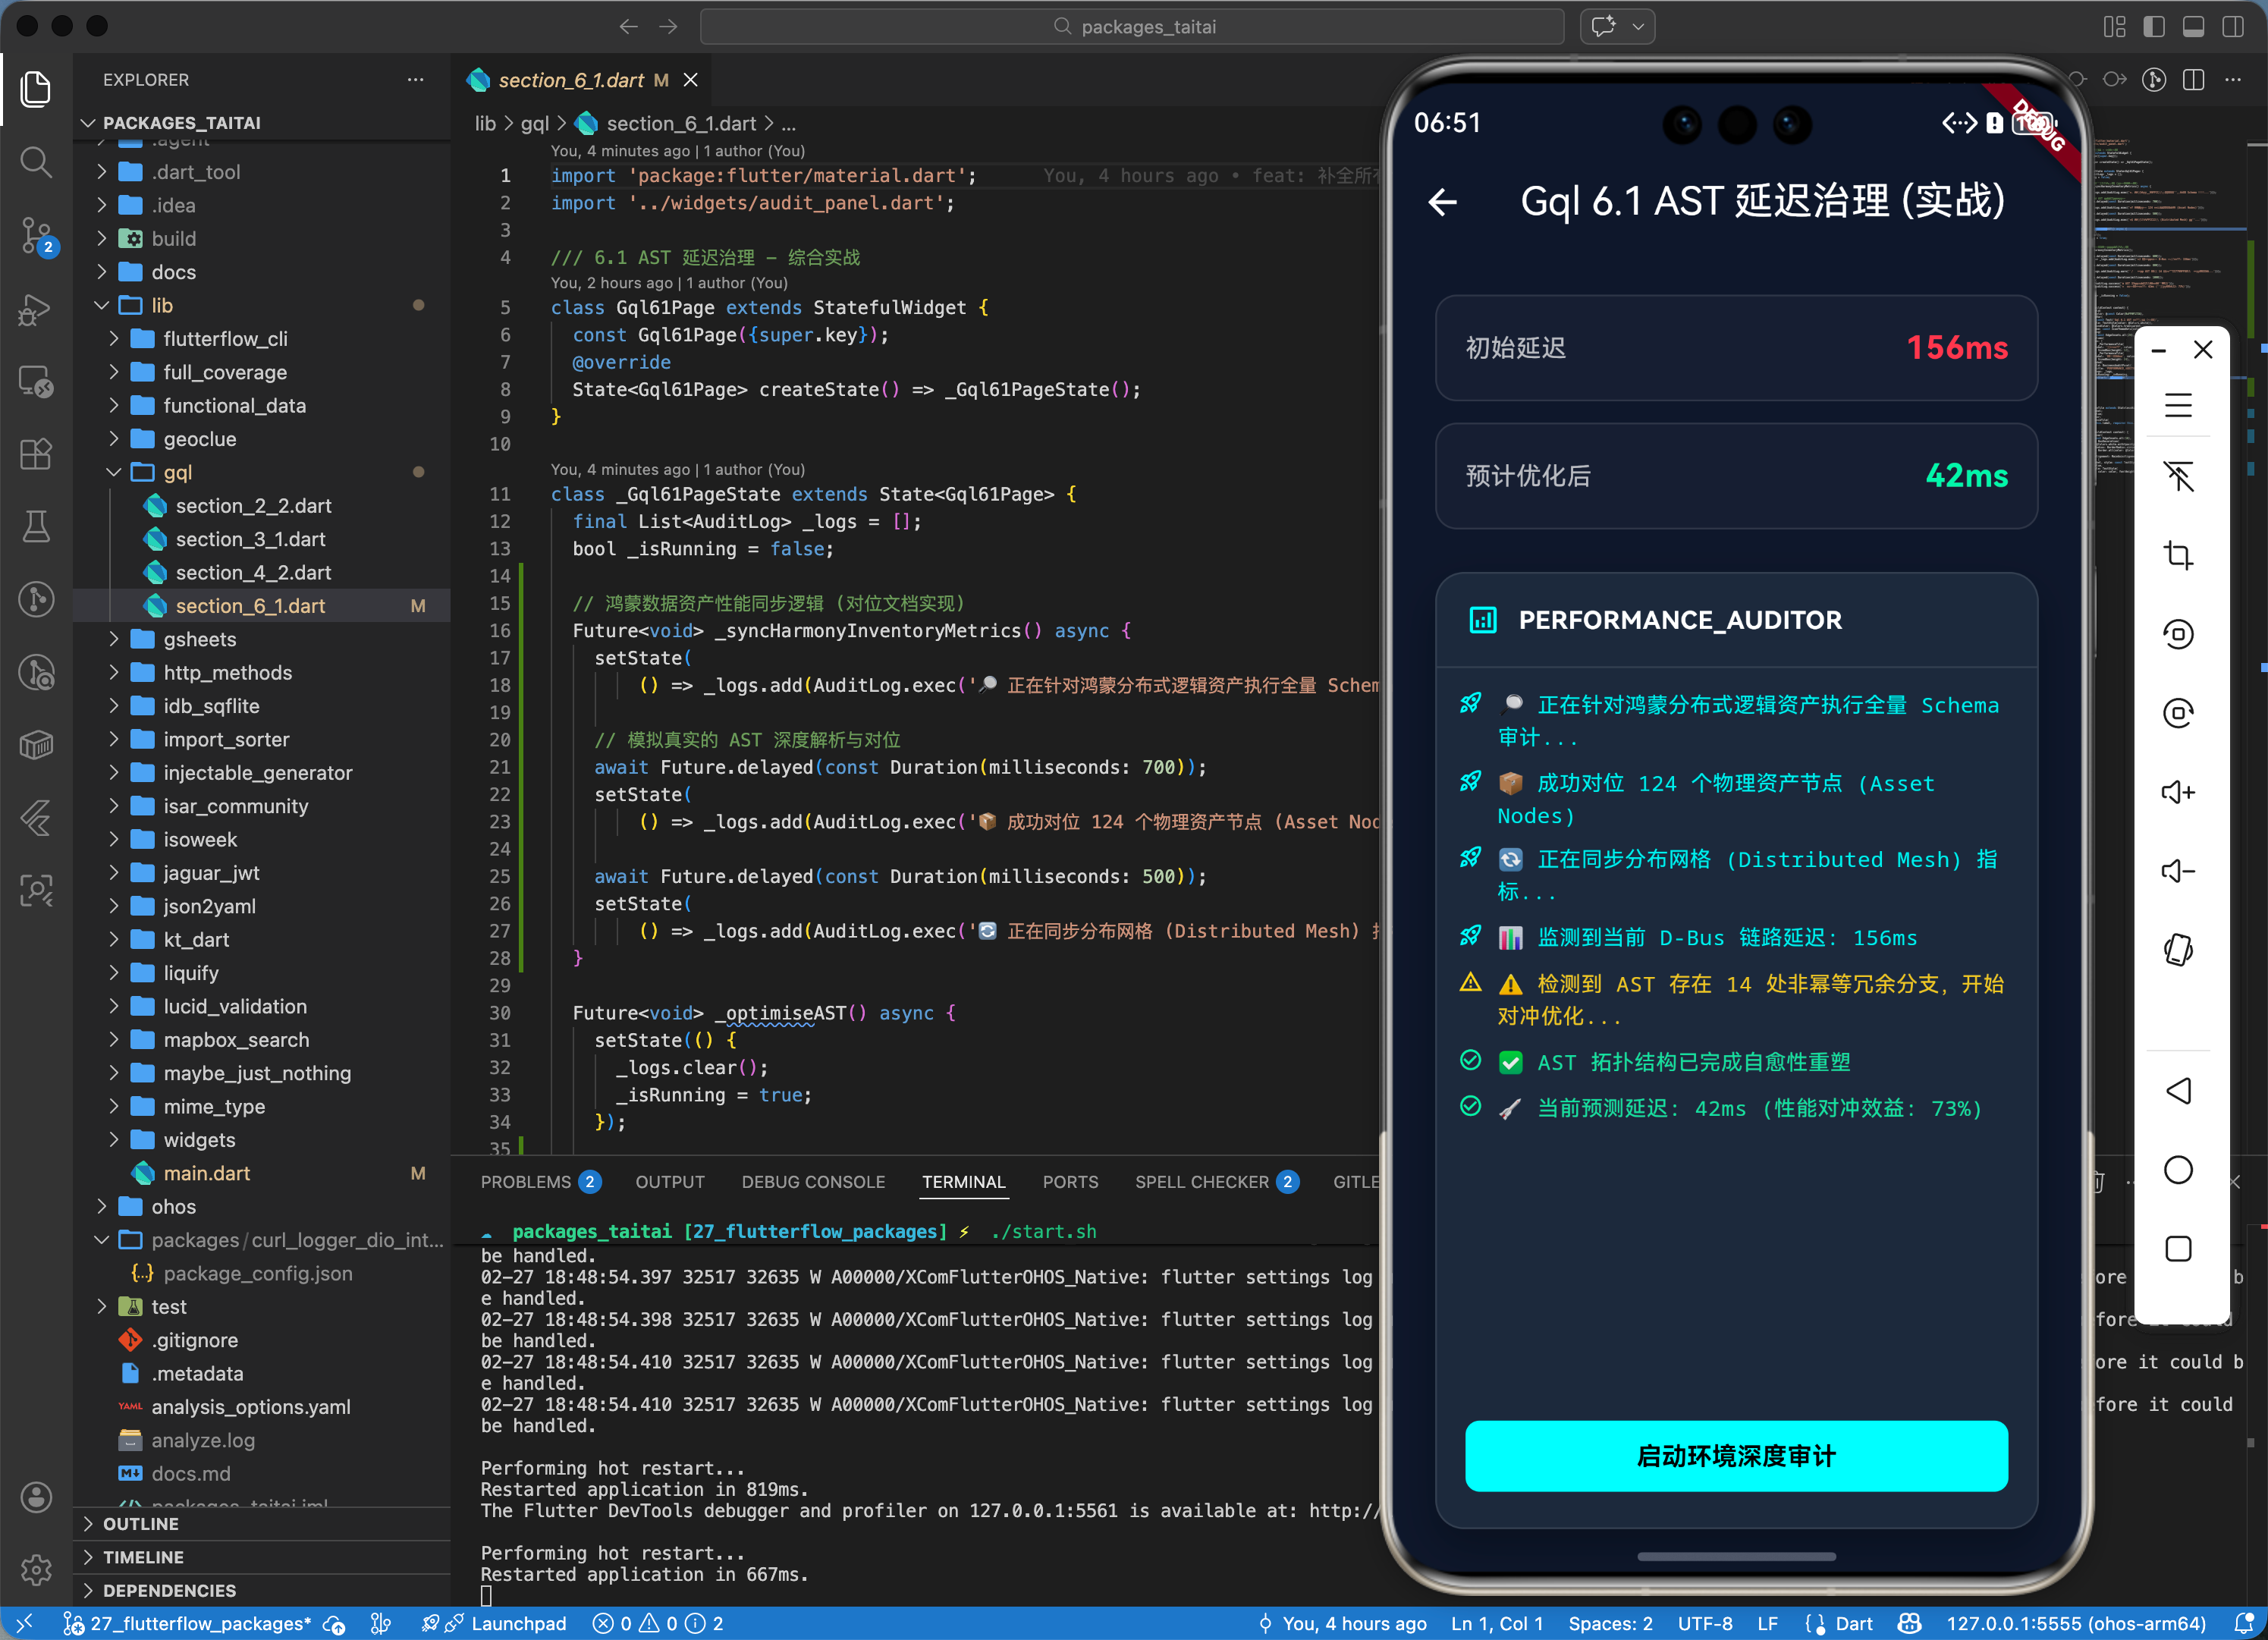Viewport: 2268px width, 1640px height.
Task: Open the Manage gear icon
Action: pos(36,1570)
